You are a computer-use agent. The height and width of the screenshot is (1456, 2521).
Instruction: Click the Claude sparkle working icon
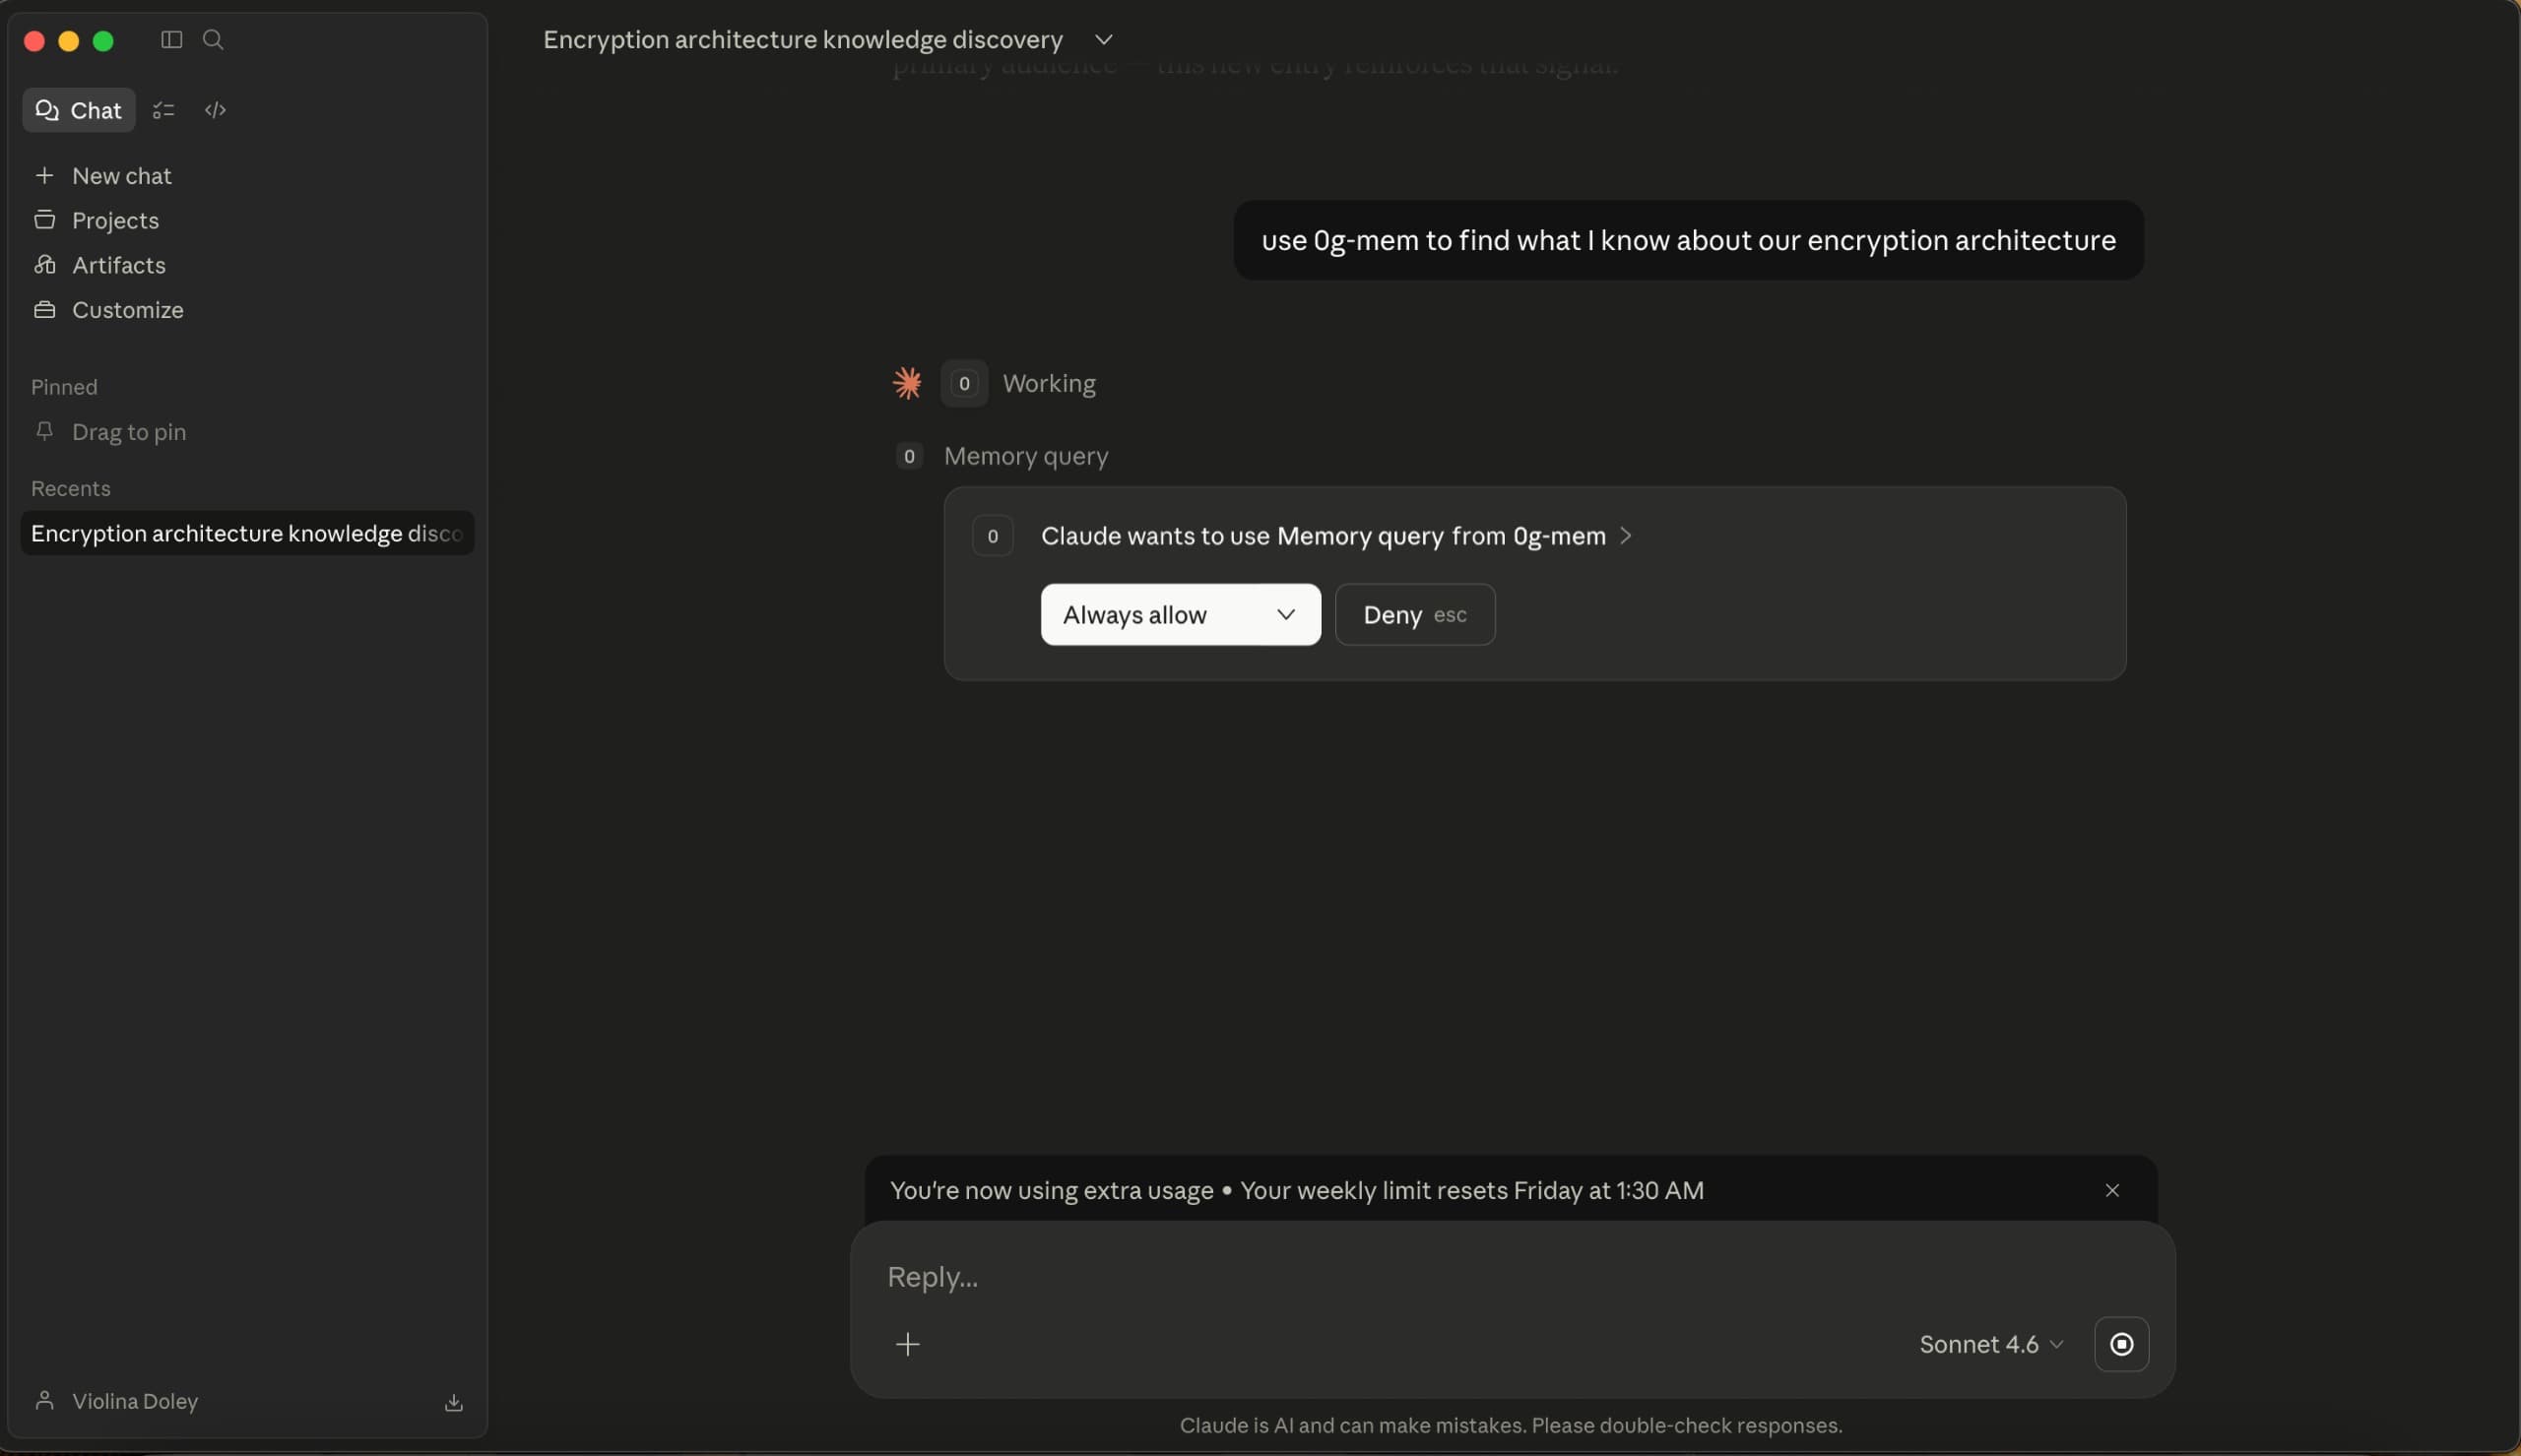pos(907,383)
